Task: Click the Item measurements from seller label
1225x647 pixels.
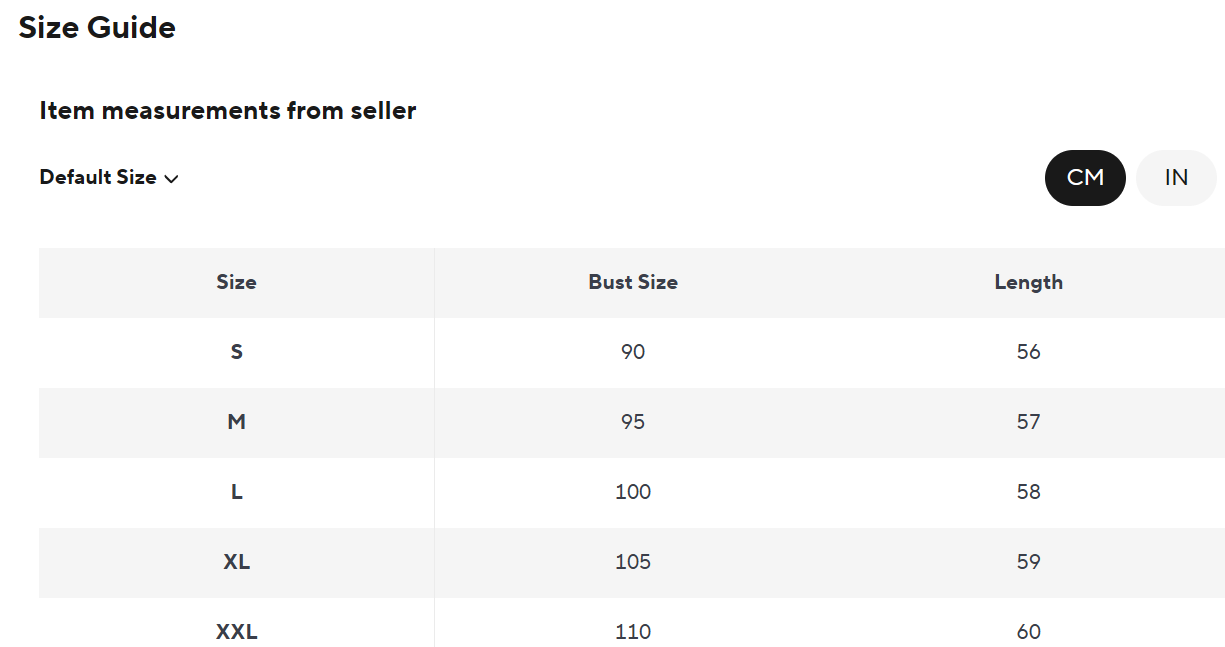Action: [227, 110]
